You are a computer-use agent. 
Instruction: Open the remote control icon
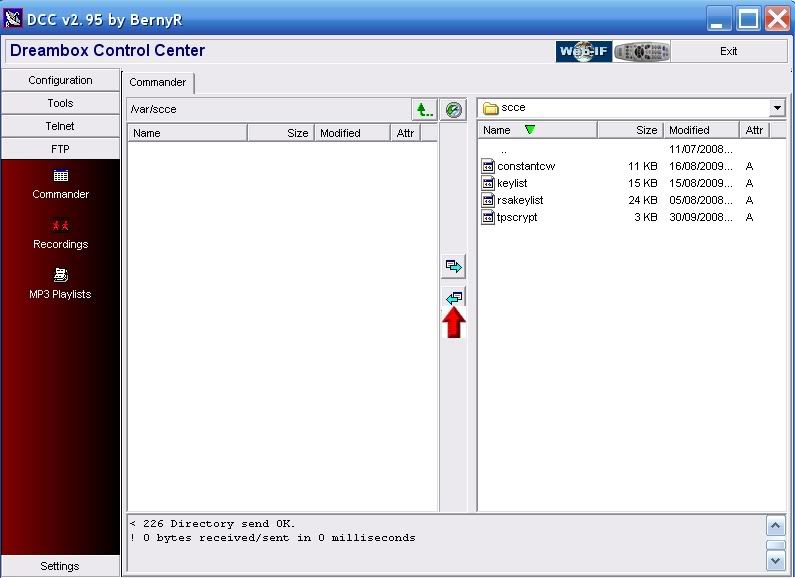641,51
